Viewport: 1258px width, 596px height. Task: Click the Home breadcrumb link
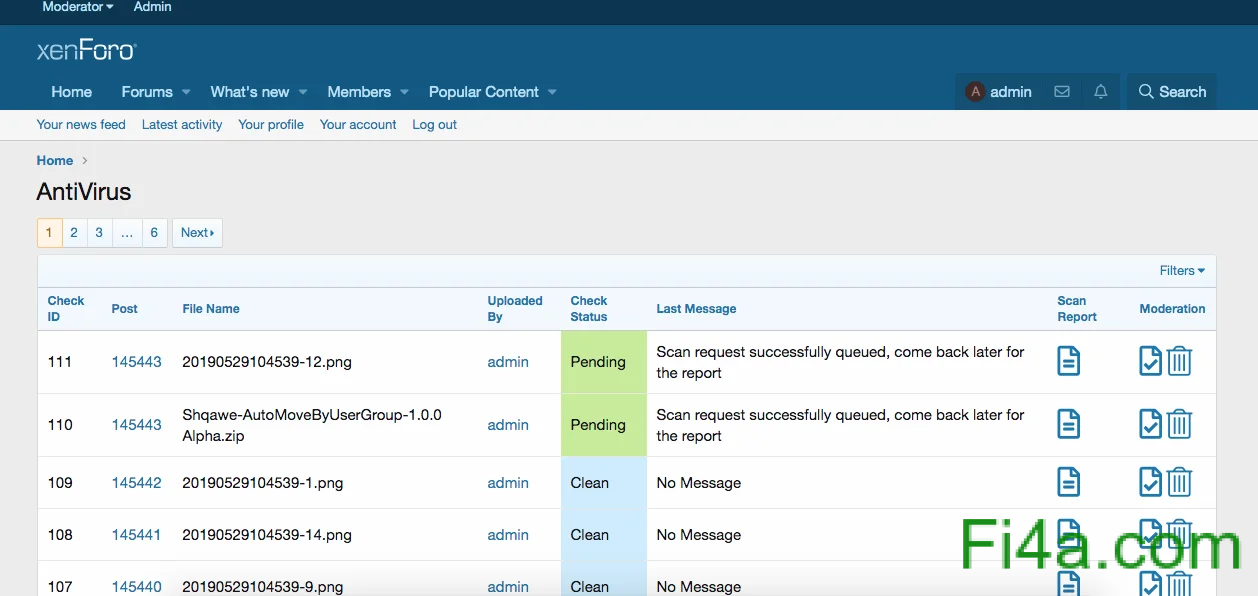coord(55,161)
